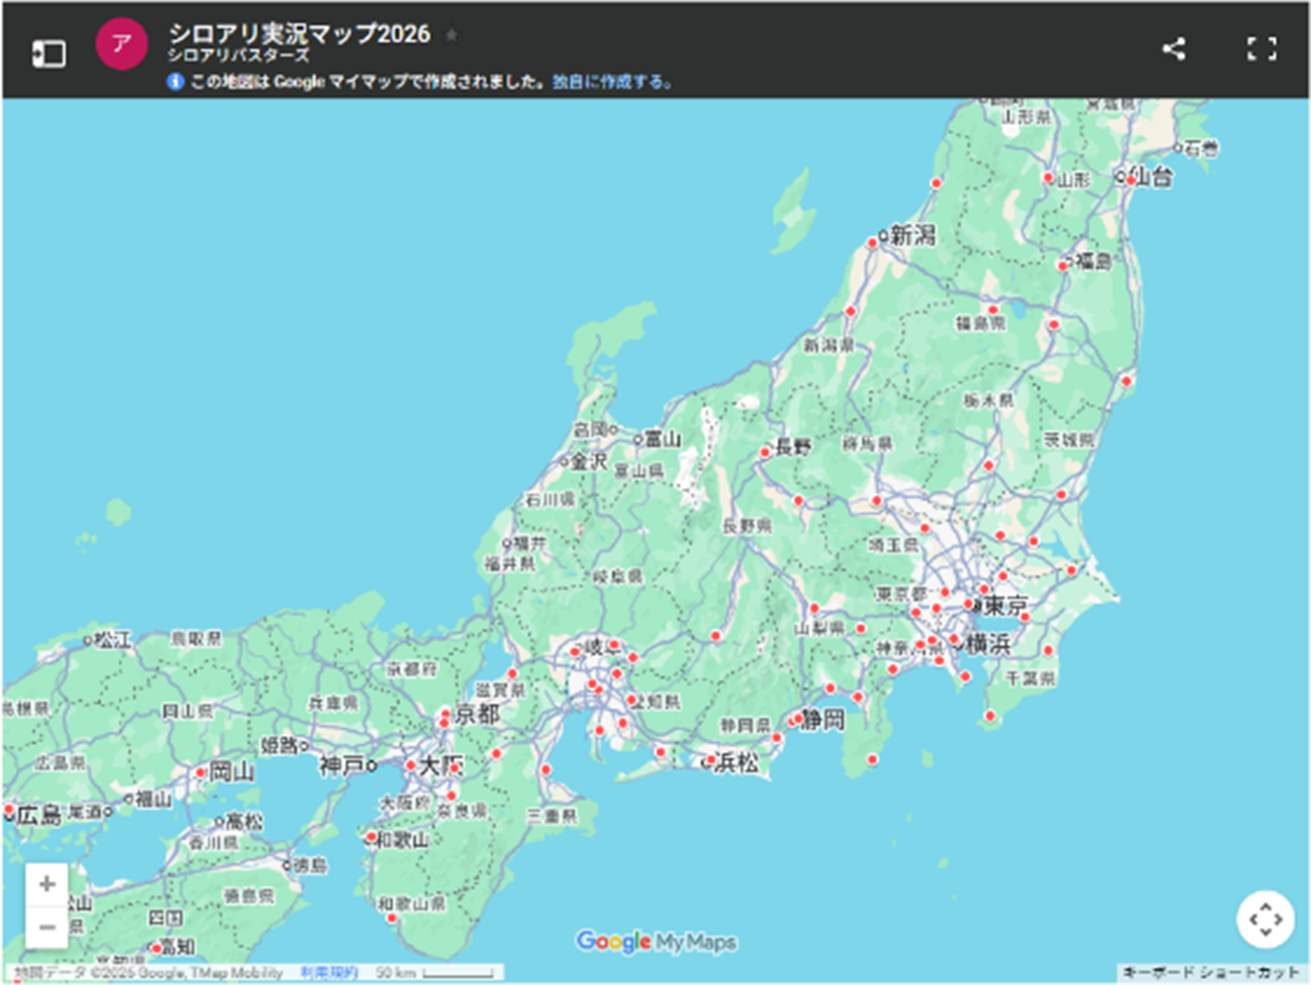
Task: Open the map camera pan control
Action: click(1265, 918)
